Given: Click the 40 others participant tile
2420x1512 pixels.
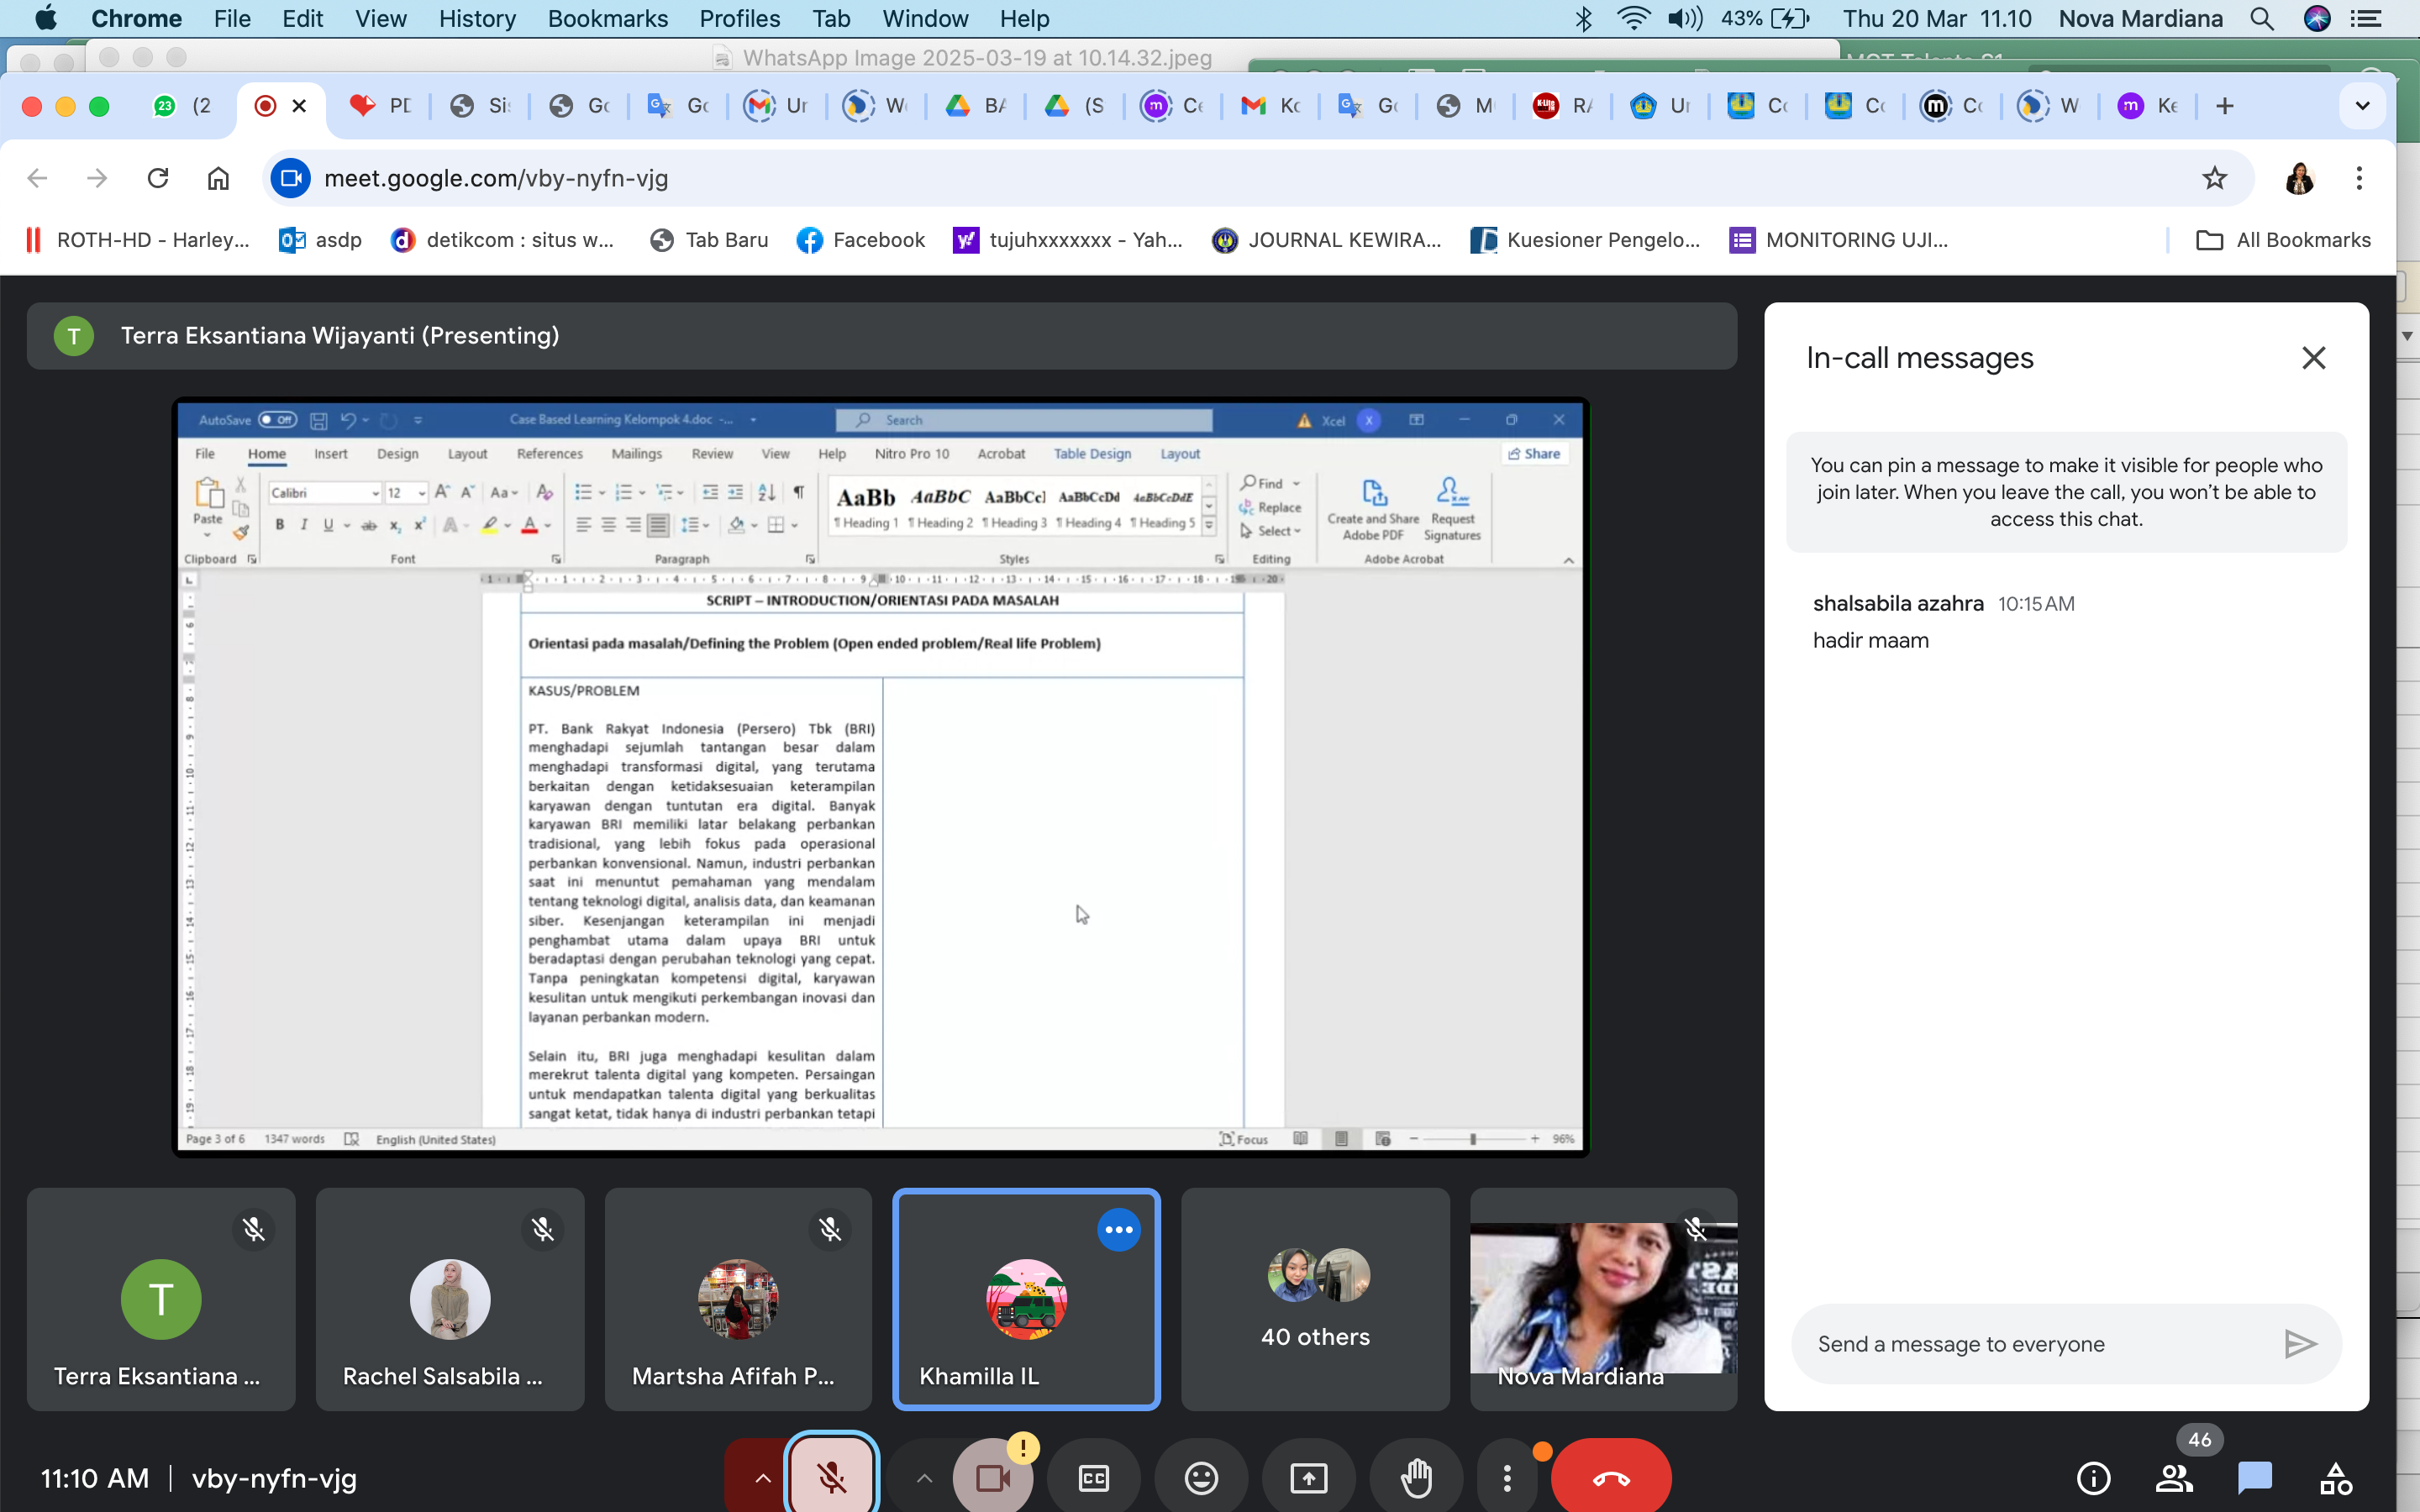Looking at the screenshot, I should [1315, 1299].
